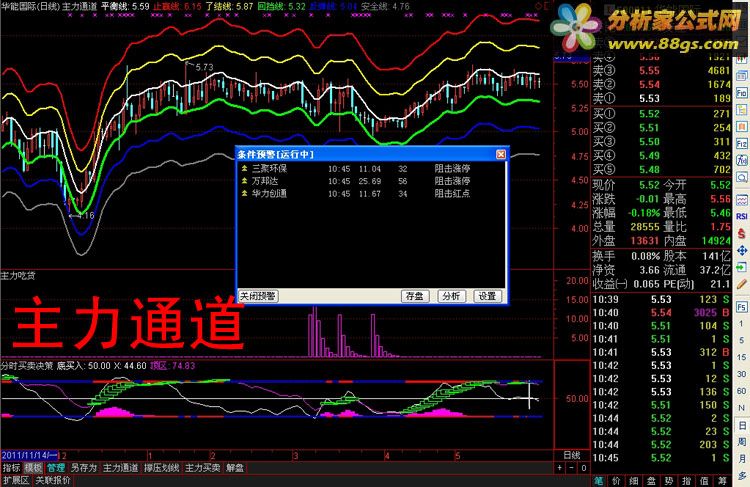The image size is (750, 487).
Task: Select the 主力通道 template tab
Action: (121, 468)
